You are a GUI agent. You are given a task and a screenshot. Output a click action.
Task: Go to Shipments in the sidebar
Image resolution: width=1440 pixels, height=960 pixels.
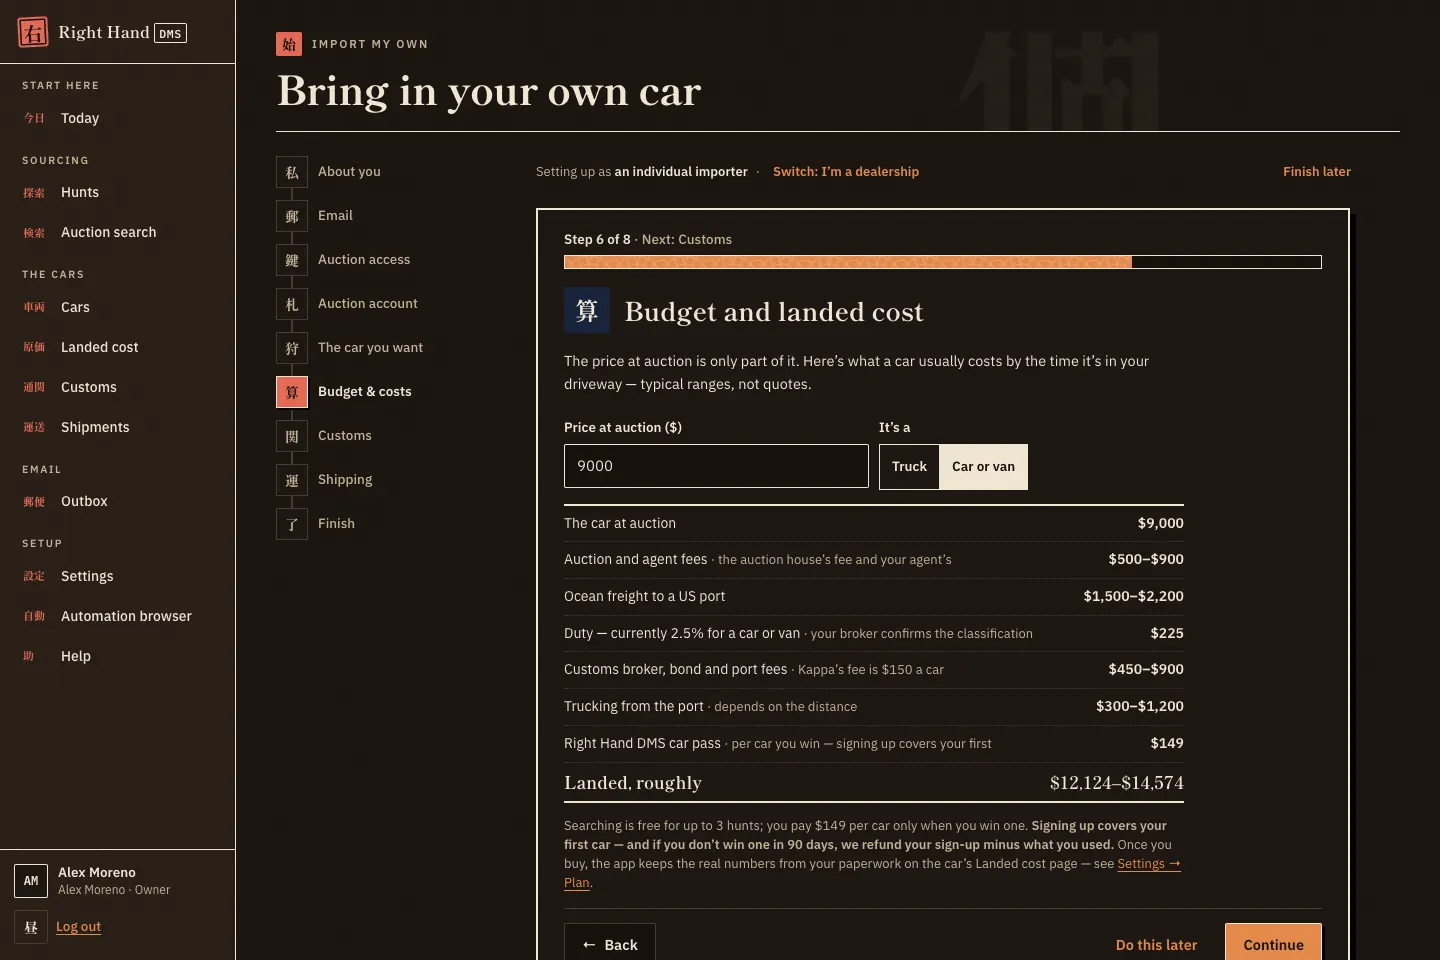point(118,428)
